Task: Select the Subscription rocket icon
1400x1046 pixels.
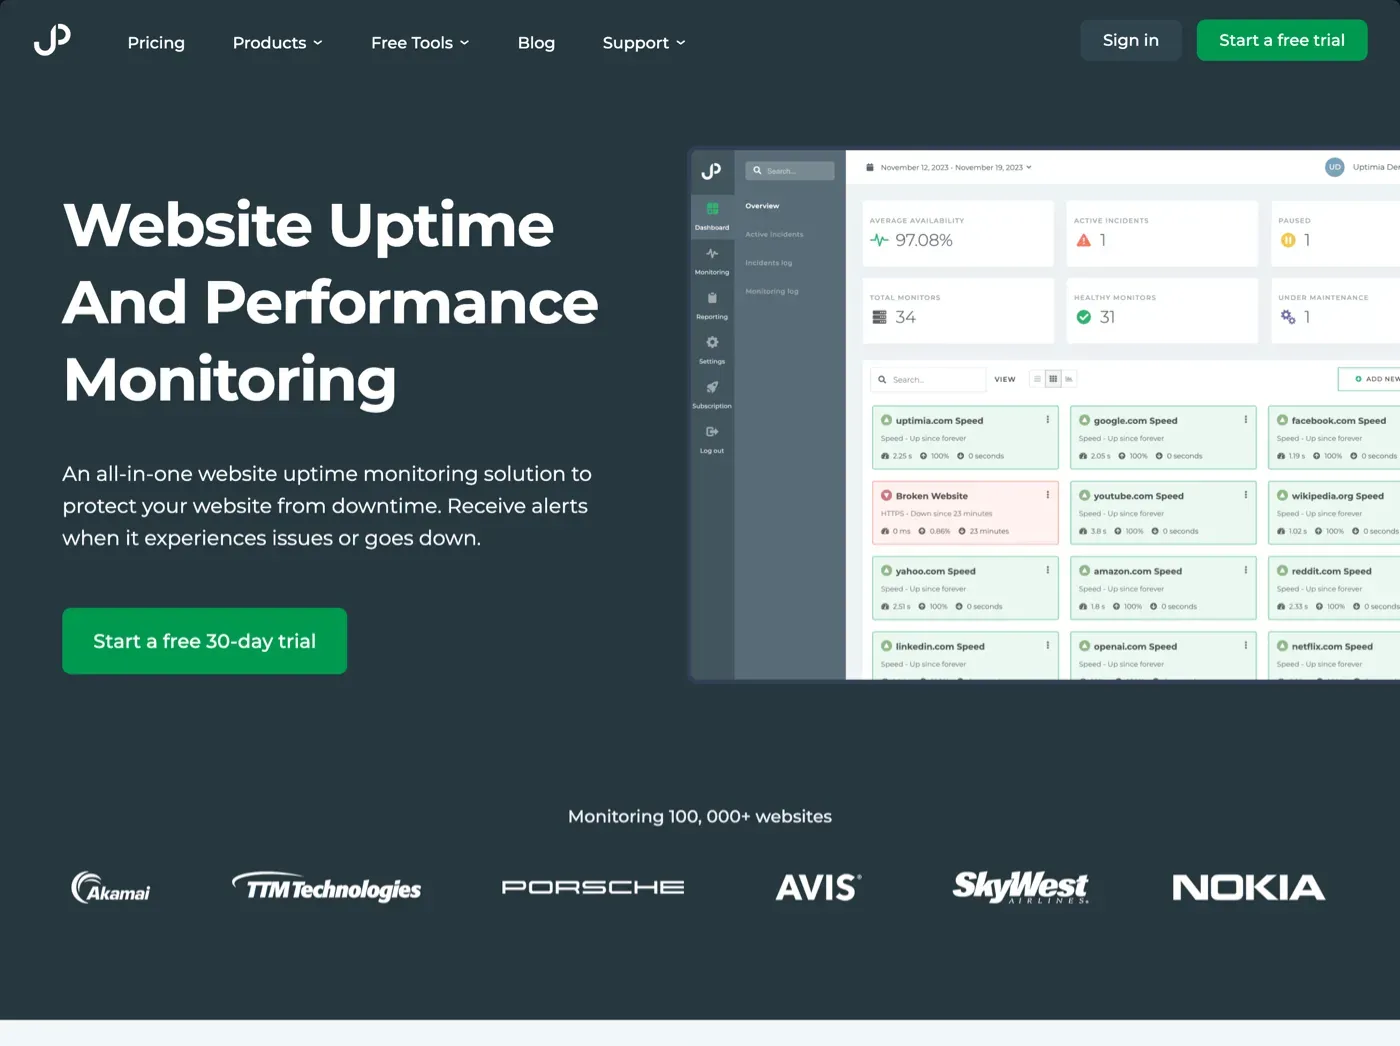Action: pos(712,394)
